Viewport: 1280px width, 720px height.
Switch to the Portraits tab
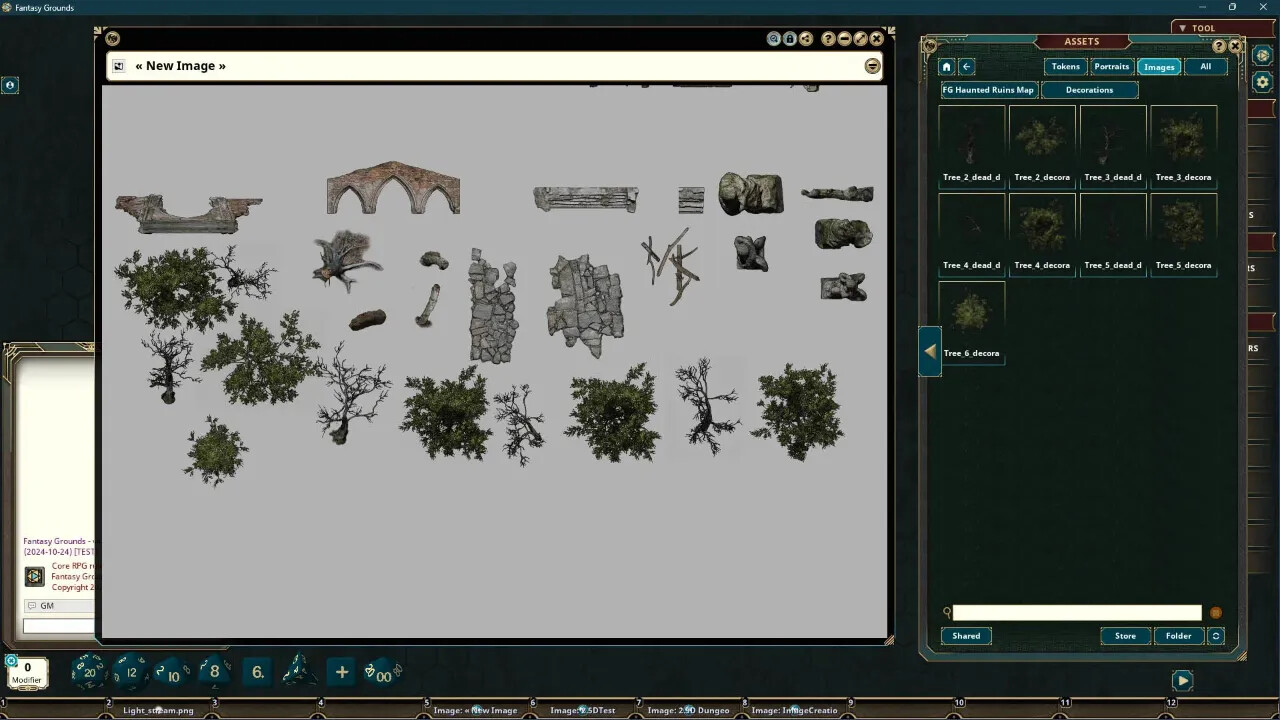[1111, 66]
